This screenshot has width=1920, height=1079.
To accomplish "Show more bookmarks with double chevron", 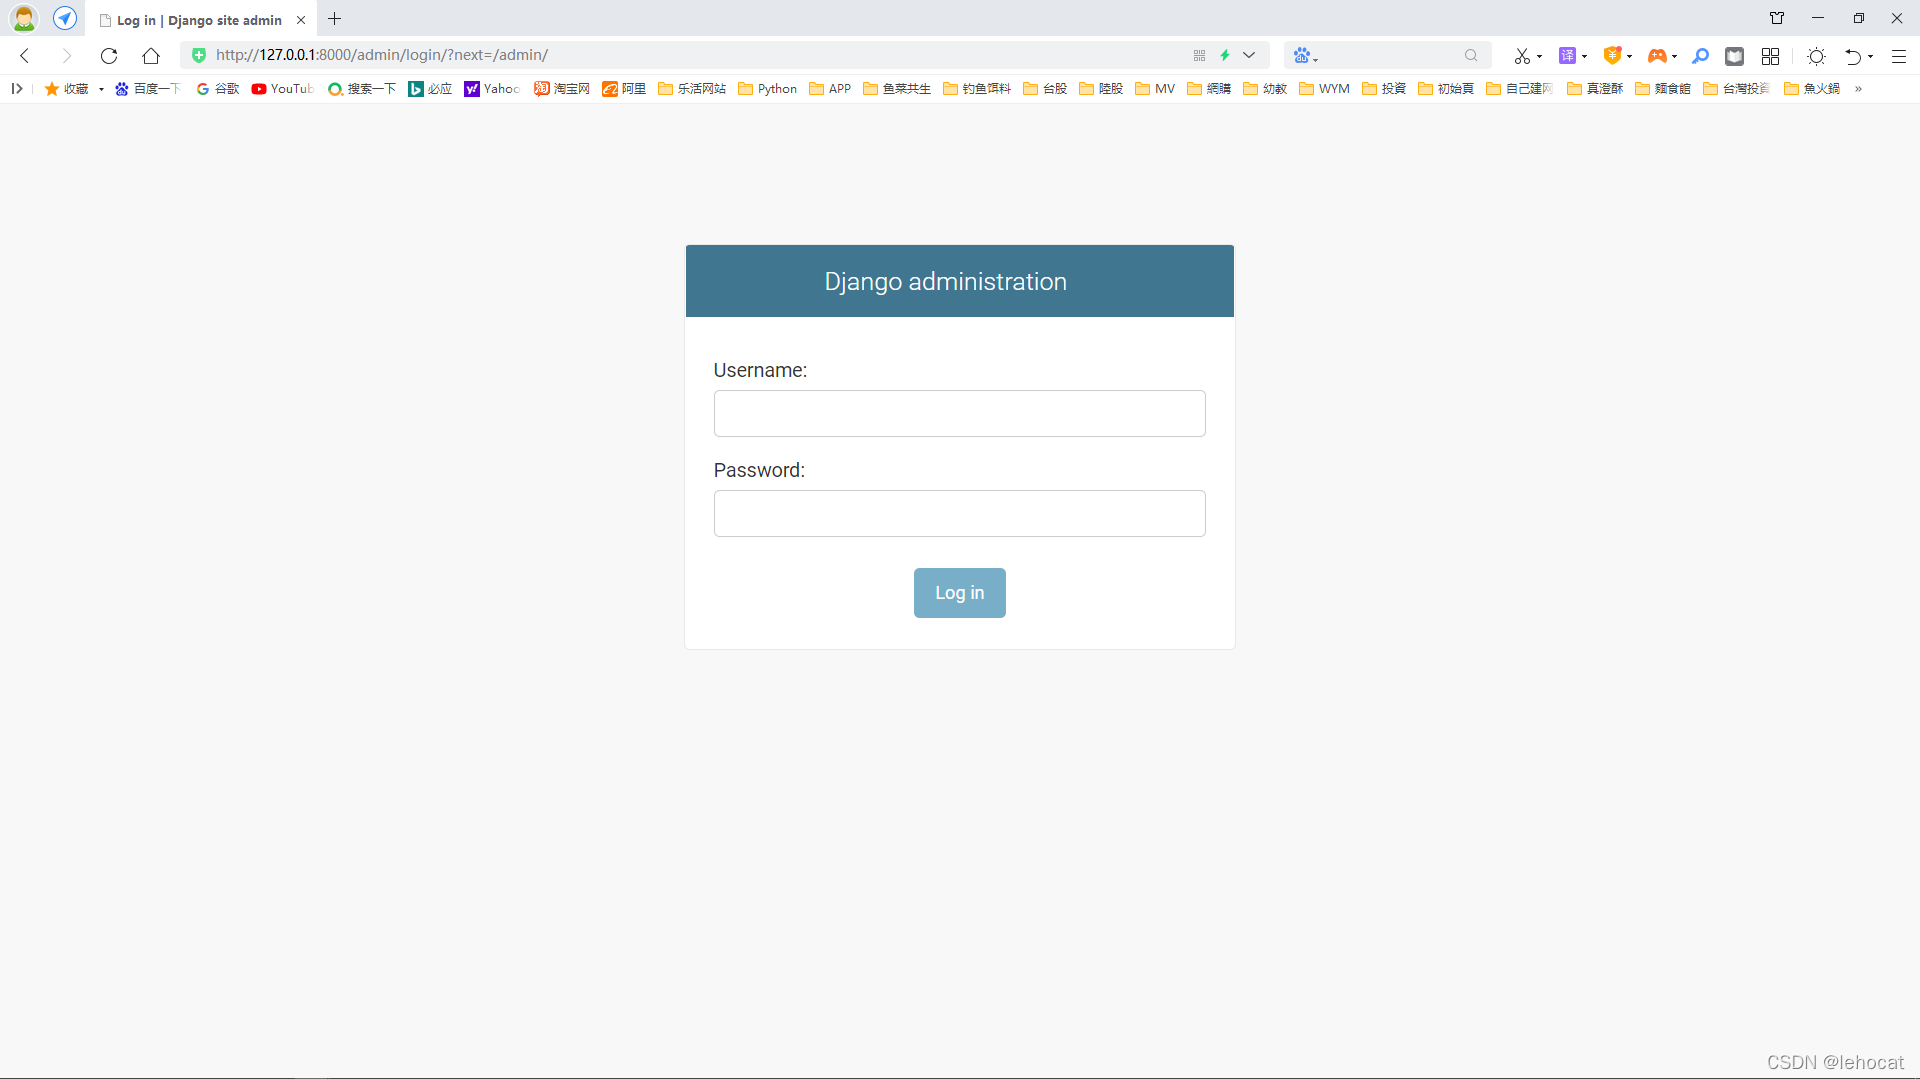I will 1859,89.
